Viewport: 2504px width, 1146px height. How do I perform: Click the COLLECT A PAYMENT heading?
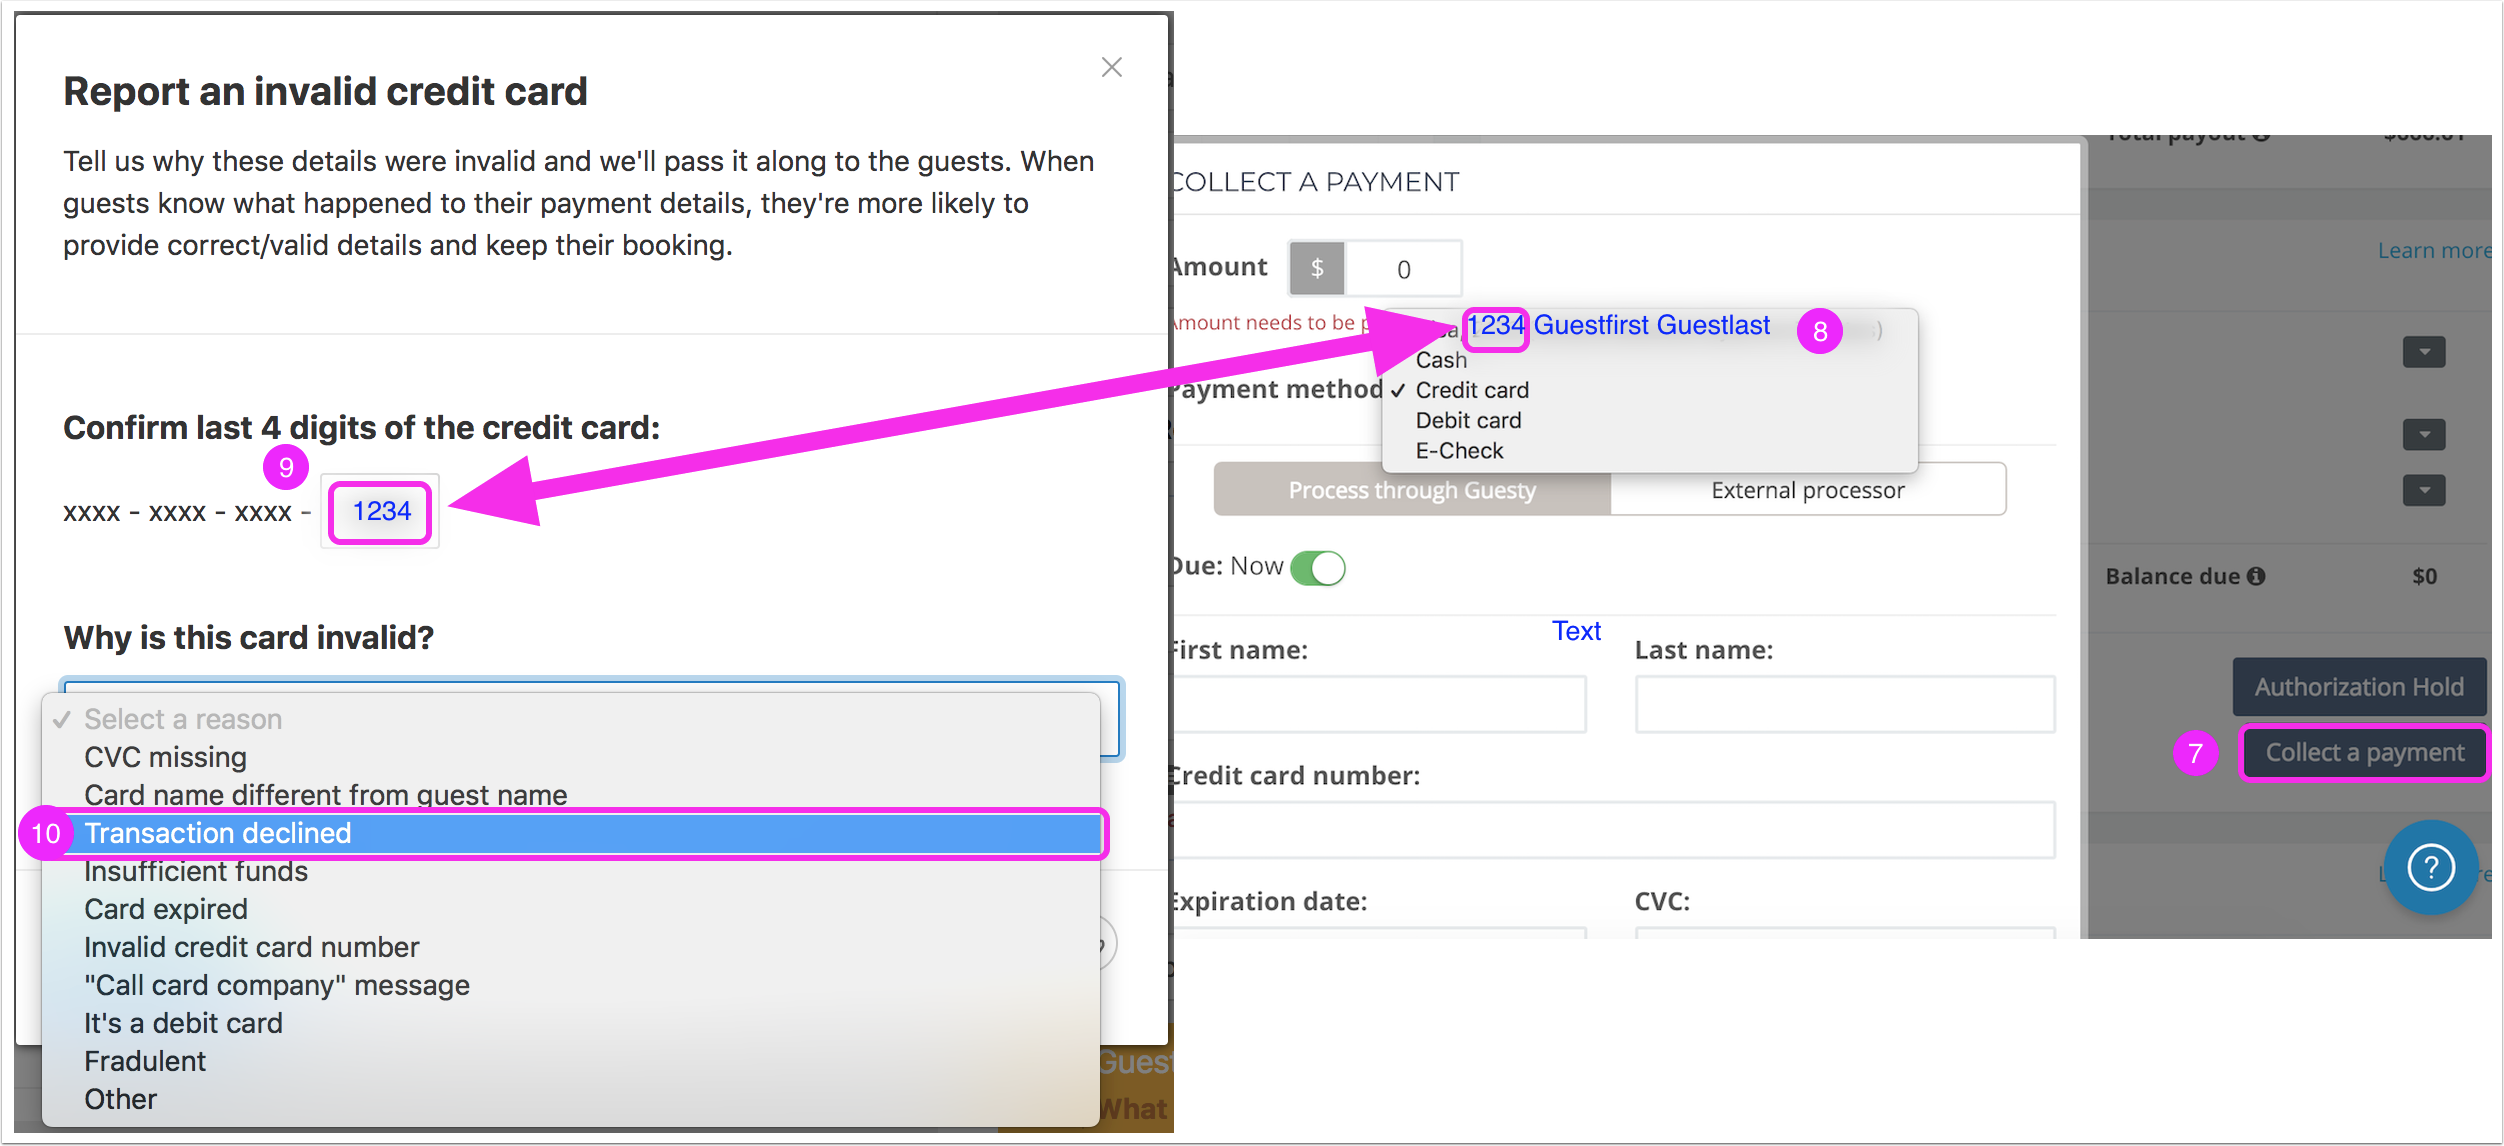[x=1314, y=182]
